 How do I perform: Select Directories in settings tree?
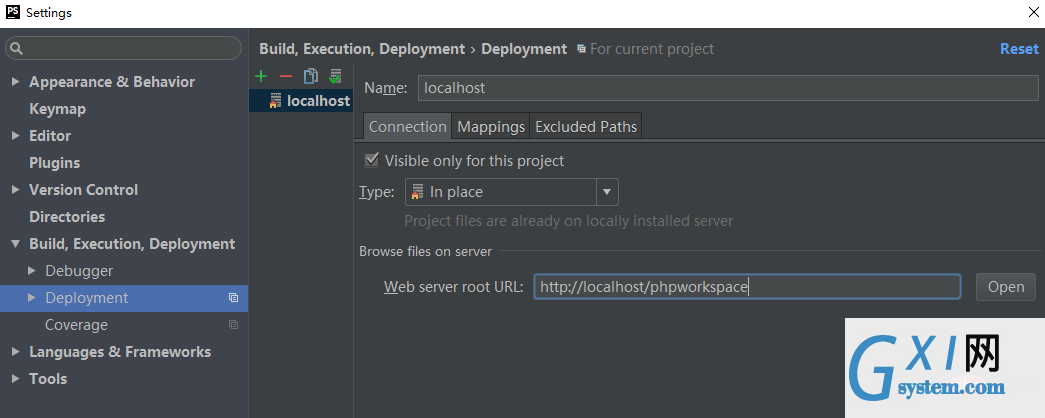click(x=67, y=217)
